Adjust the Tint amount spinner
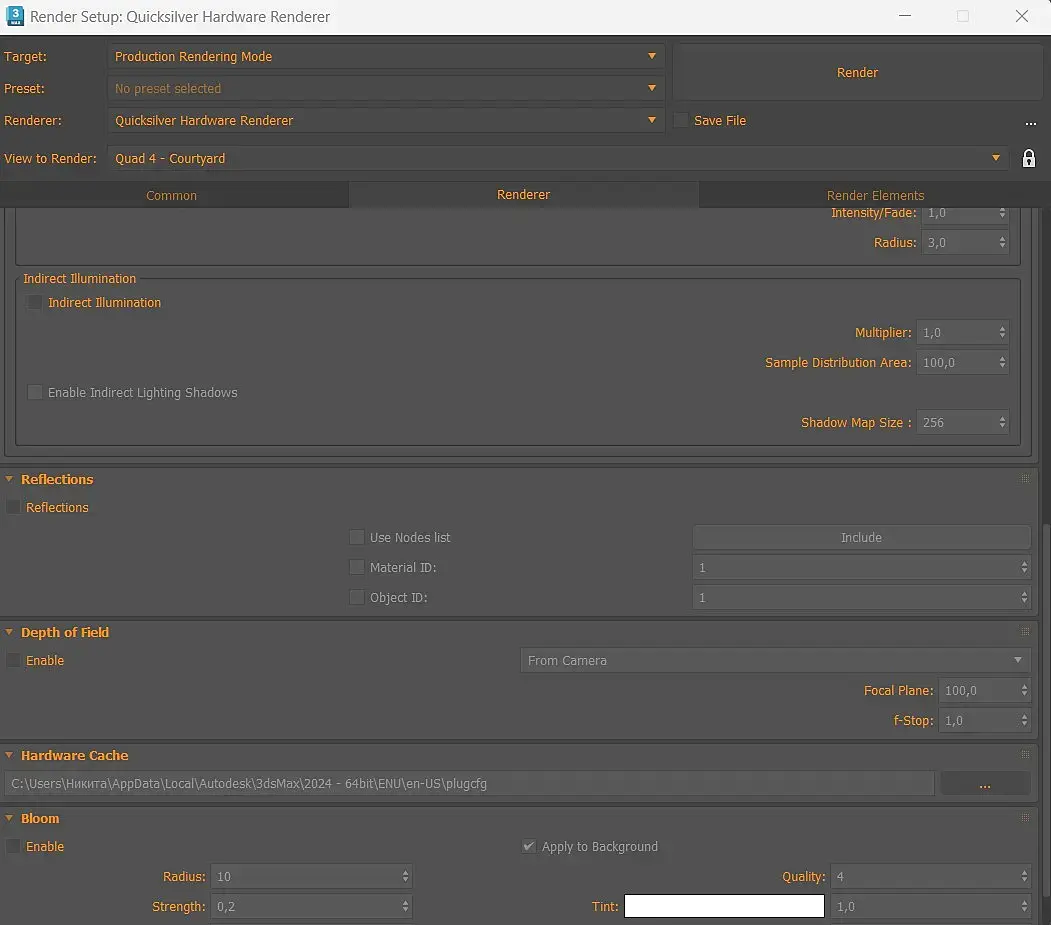1051x925 pixels. tap(1024, 906)
